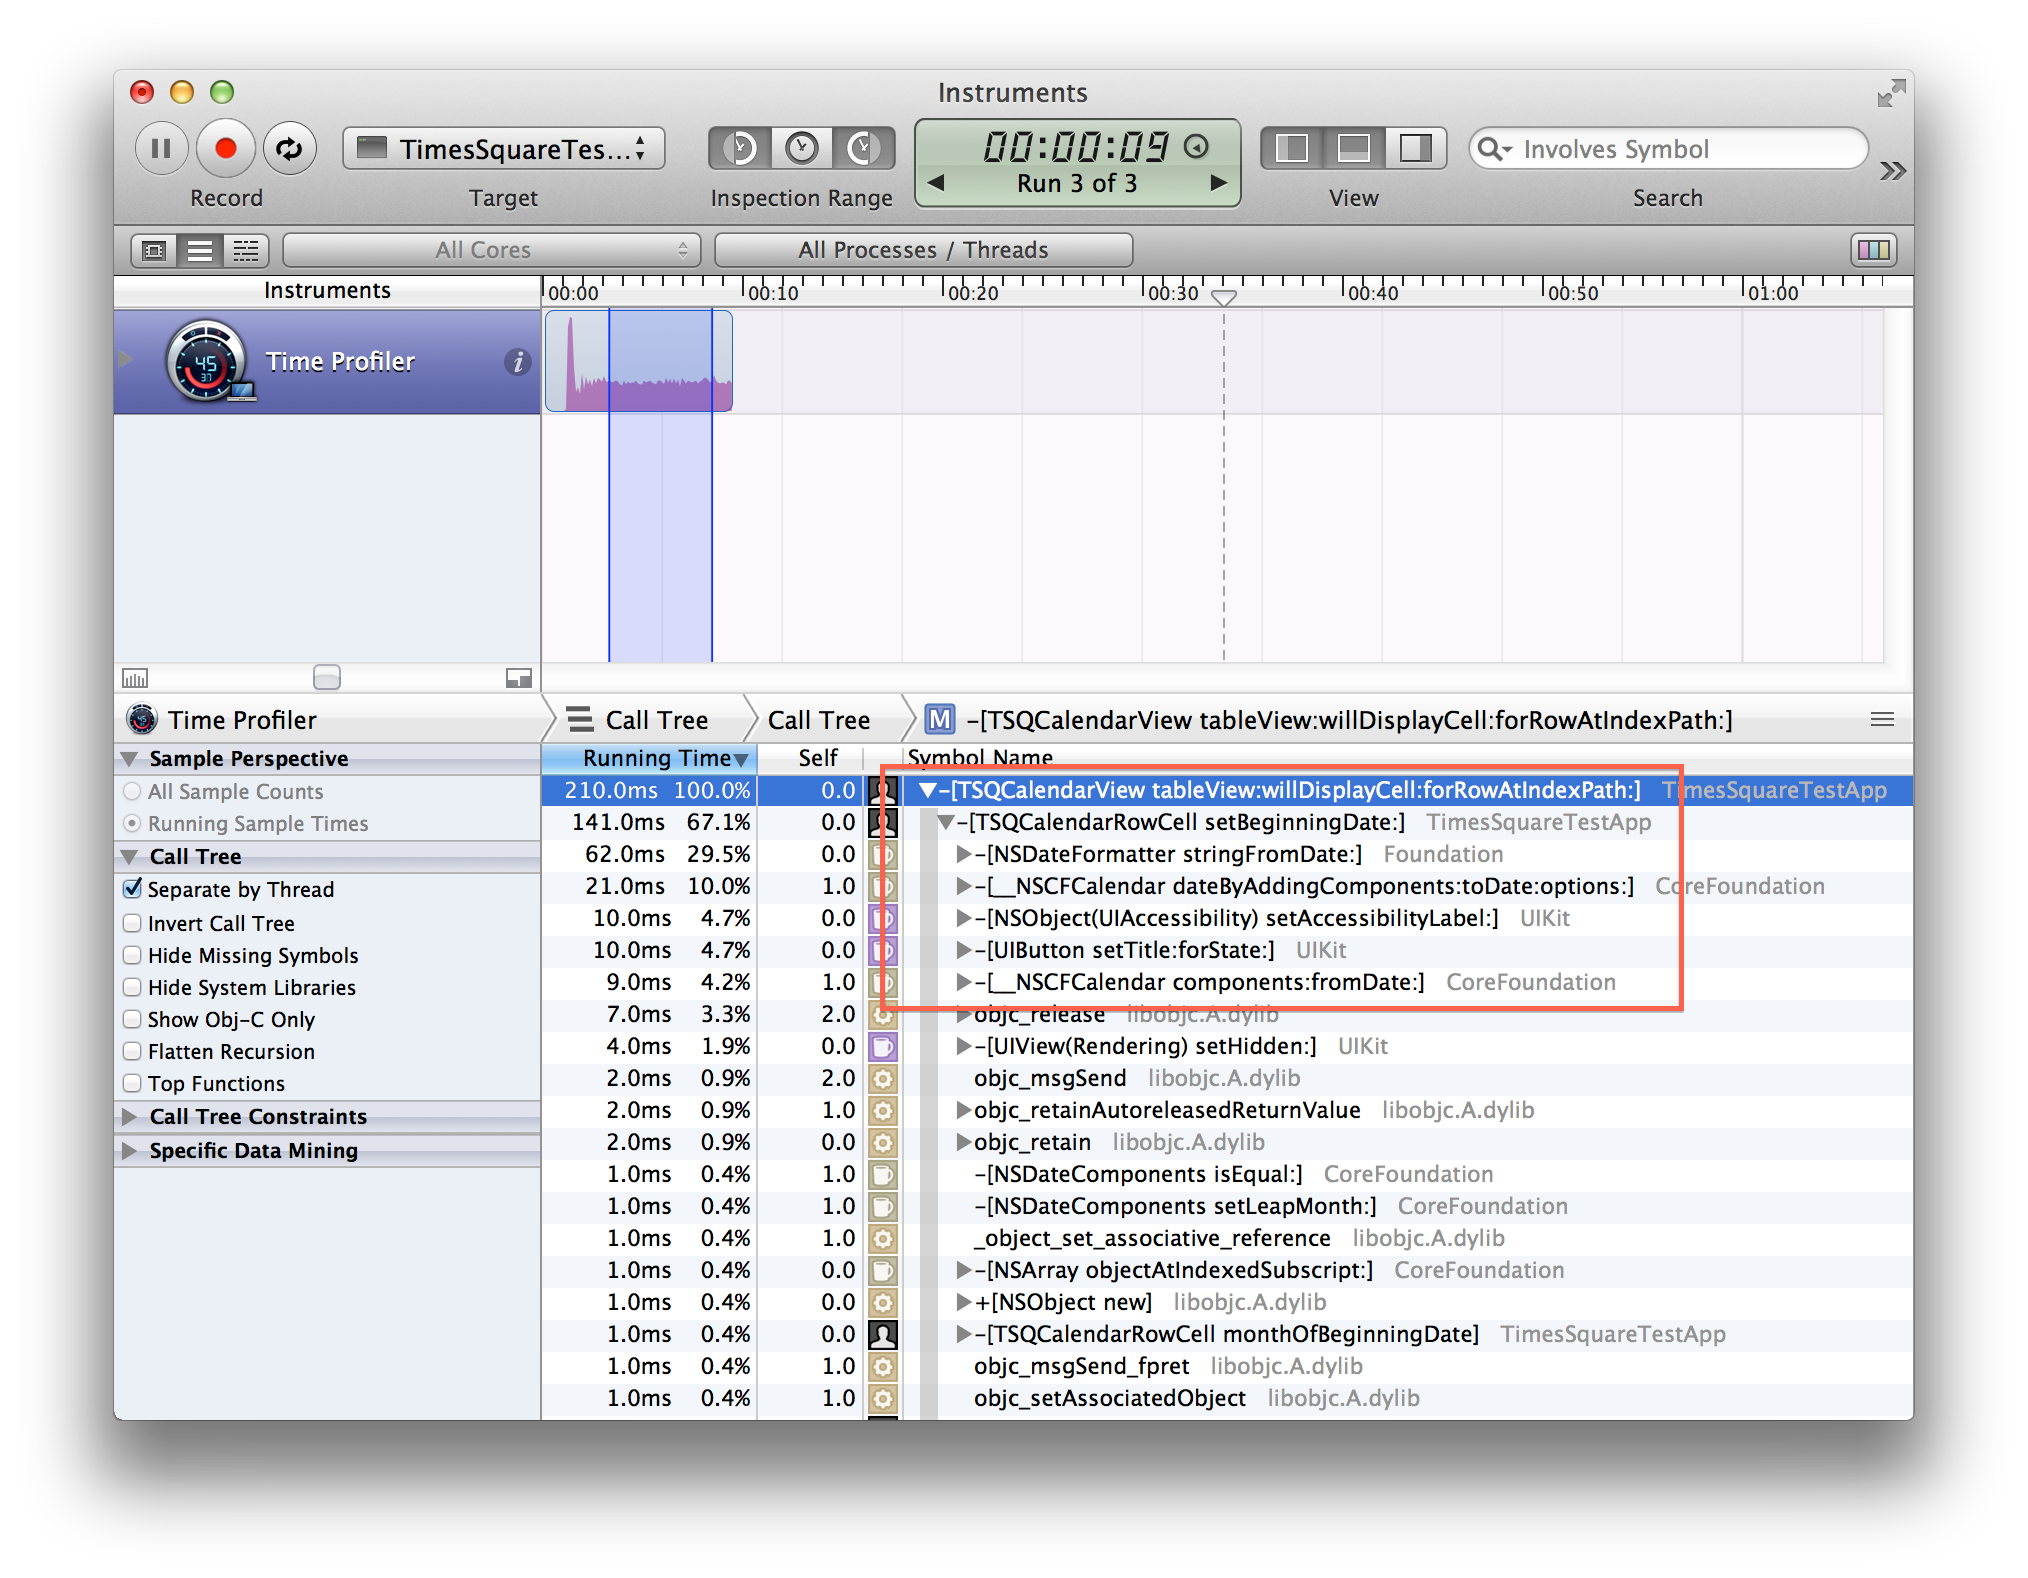Open the All Cores popup
The height and width of the screenshot is (1578, 2028).
click(x=491, y=250)
